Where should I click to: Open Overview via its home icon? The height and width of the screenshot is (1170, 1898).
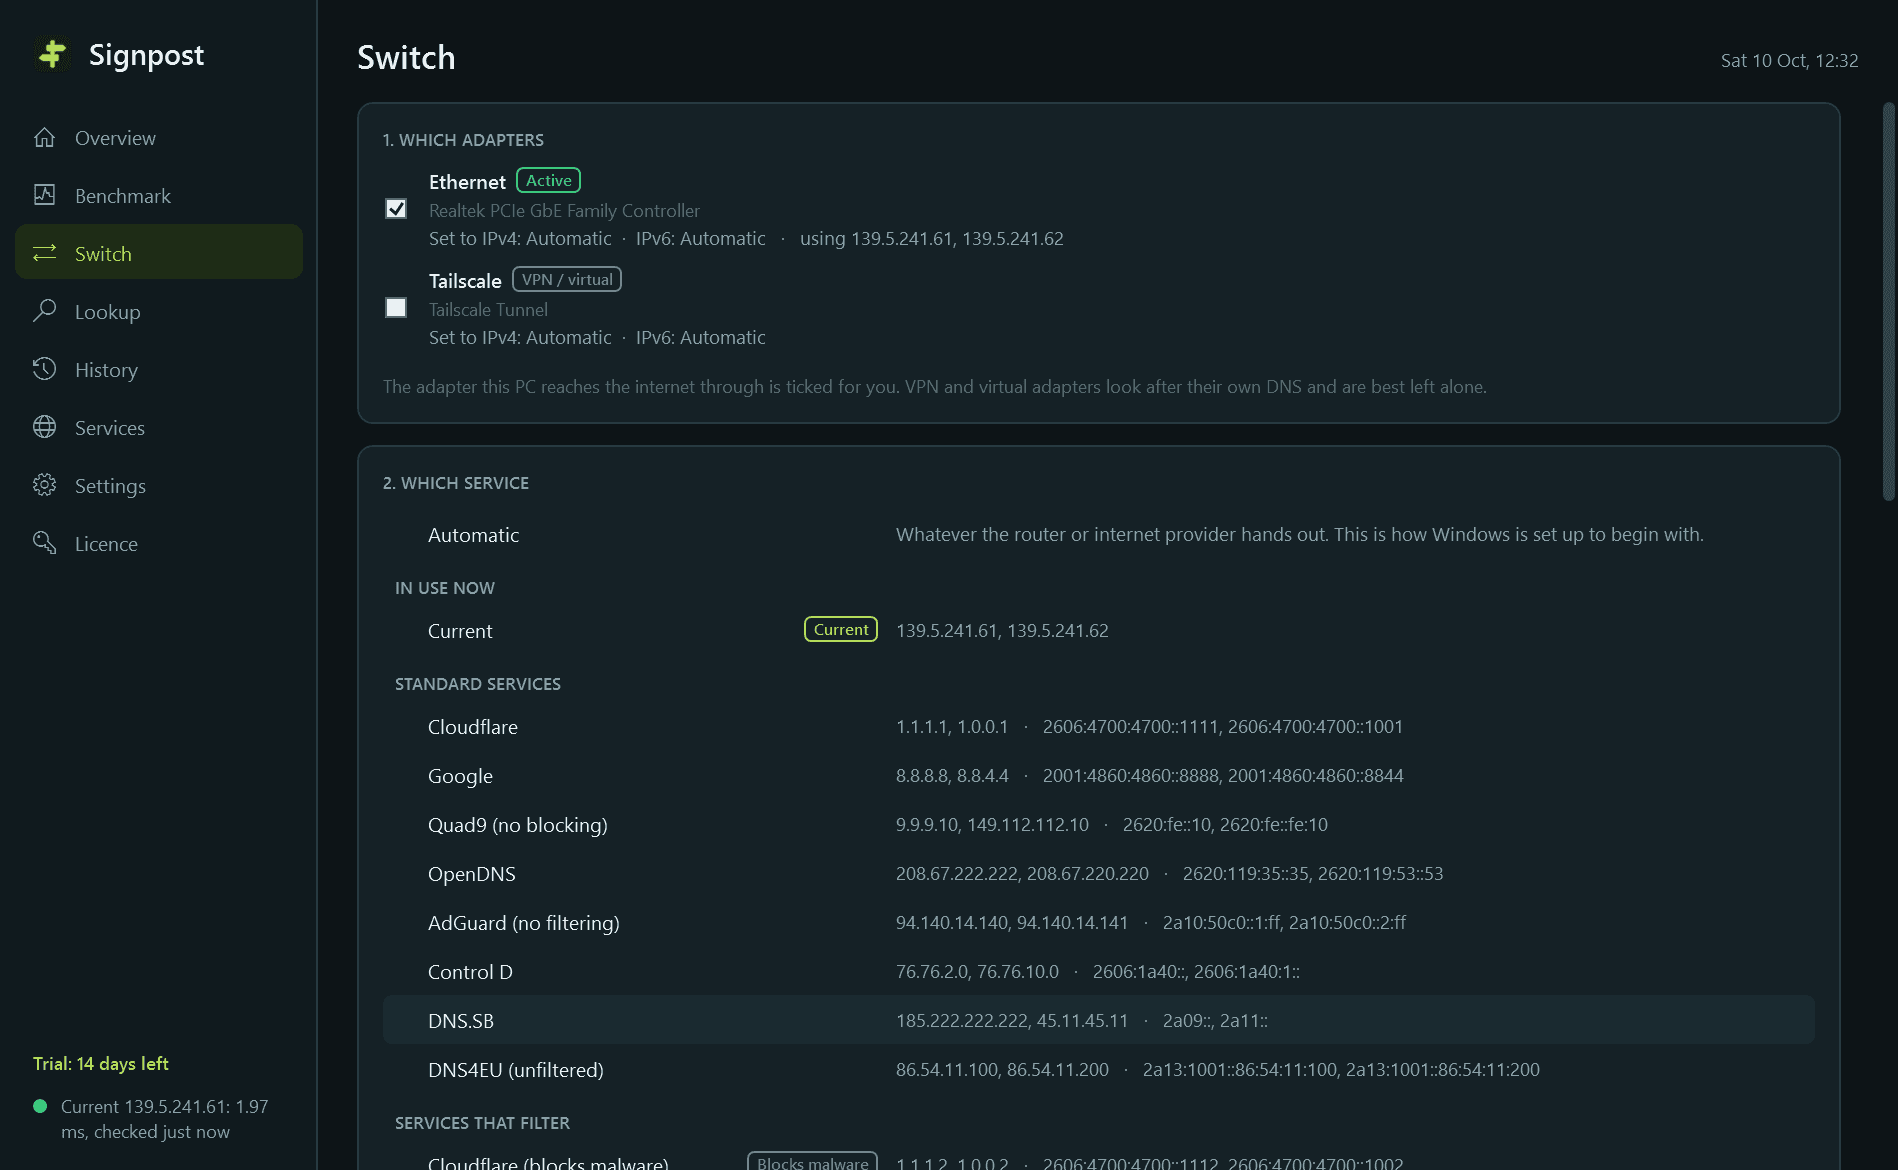pyautogui.click(x=44, y=138)
